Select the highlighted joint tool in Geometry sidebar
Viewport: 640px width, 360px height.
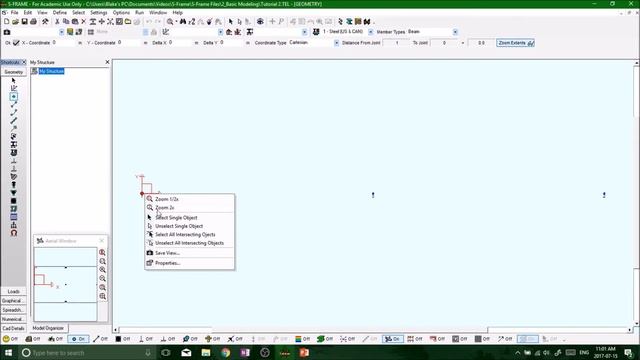point(13,97)
